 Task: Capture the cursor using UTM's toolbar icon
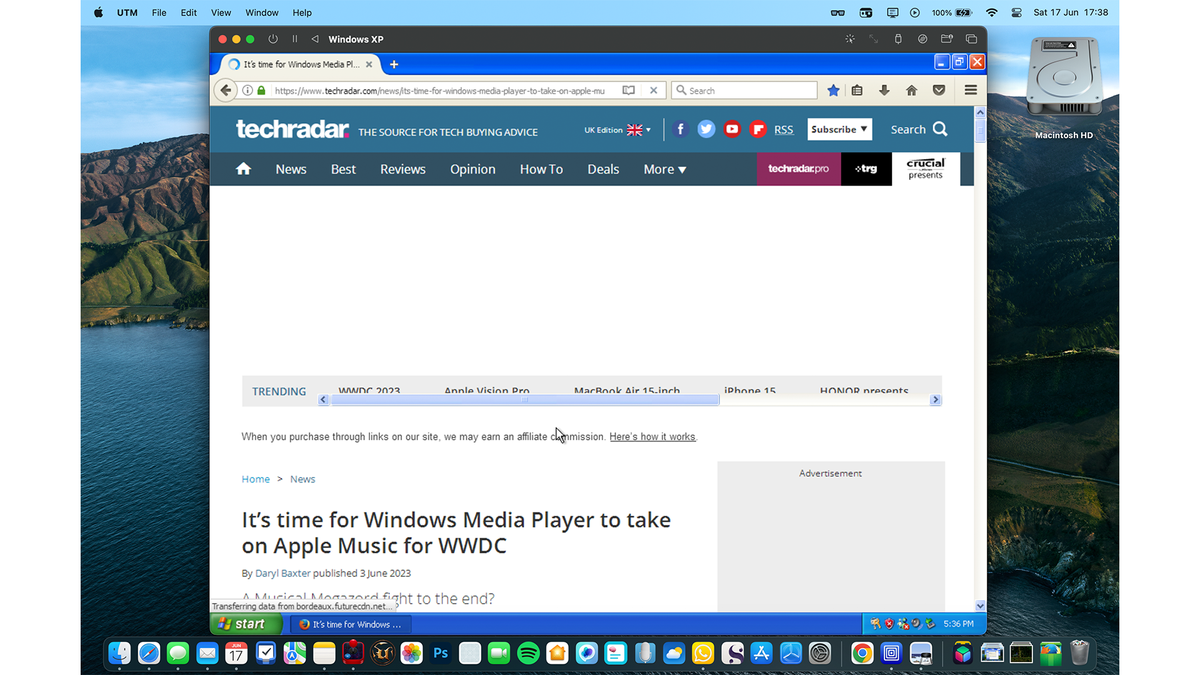coord(850,39)
